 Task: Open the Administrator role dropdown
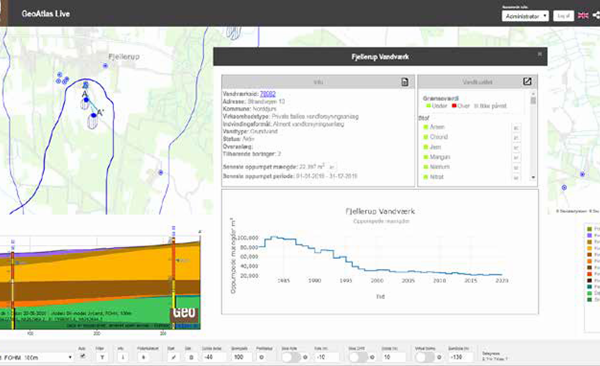[525, 16]
